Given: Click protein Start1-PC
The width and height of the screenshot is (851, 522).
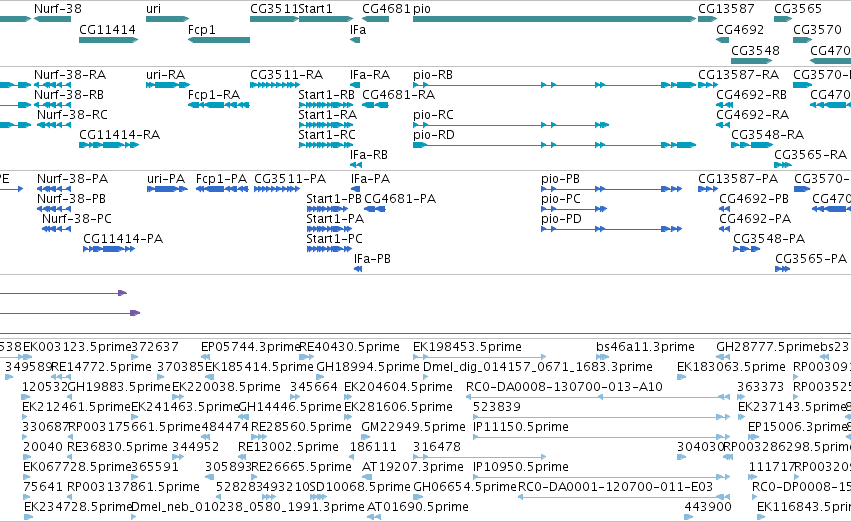Looking at the screenshot, I should (x=334, y=239).
